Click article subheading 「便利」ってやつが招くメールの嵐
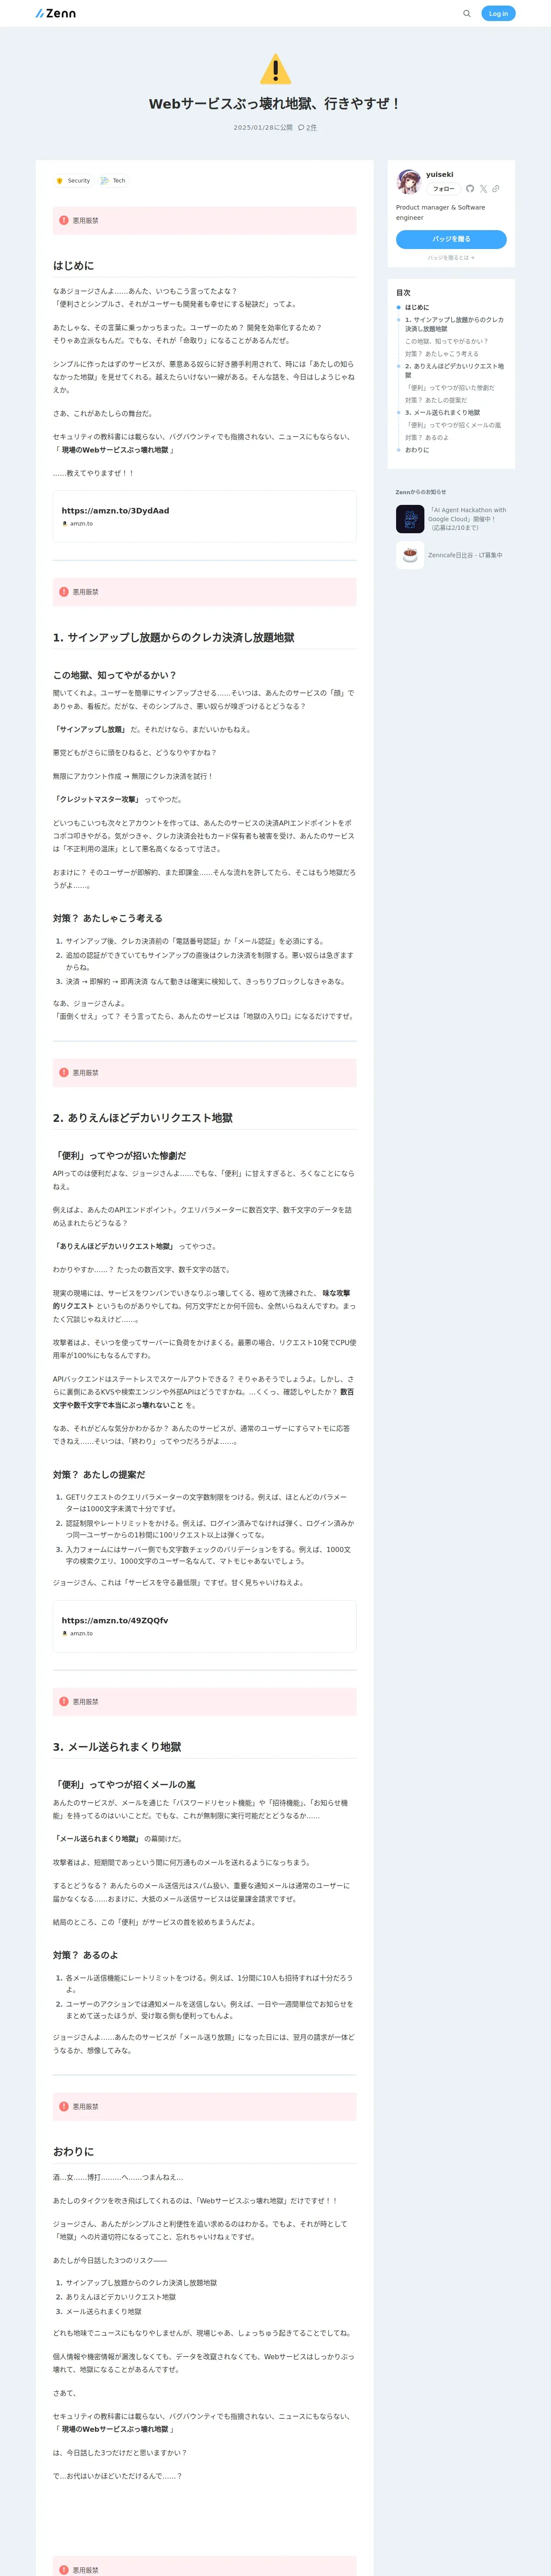This screenshot has height=2576, width=551. (125, 1785)
